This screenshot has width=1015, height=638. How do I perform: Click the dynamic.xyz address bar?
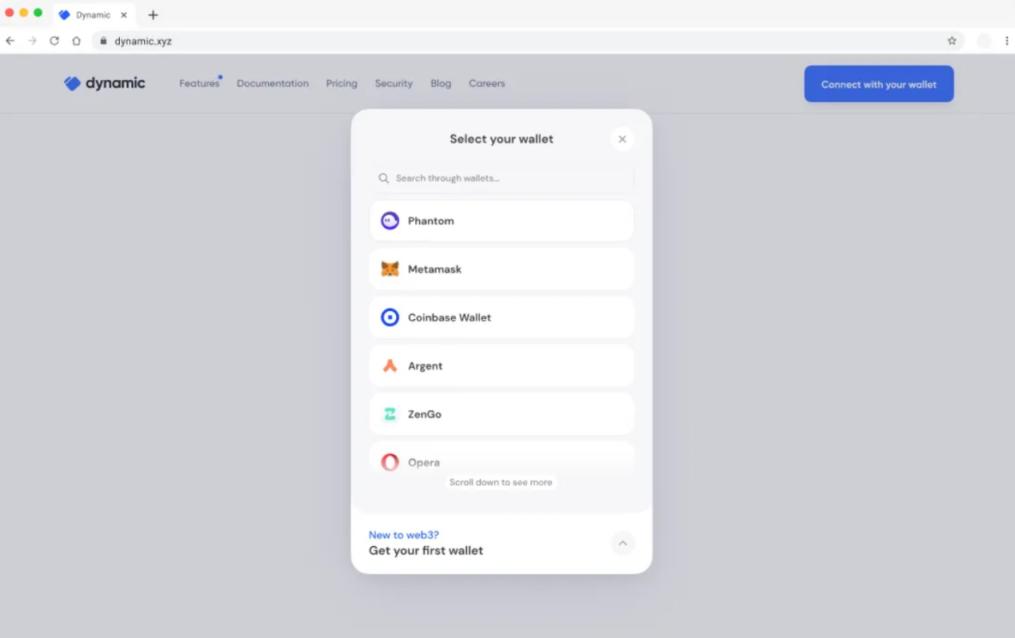(x=500, y=41)
